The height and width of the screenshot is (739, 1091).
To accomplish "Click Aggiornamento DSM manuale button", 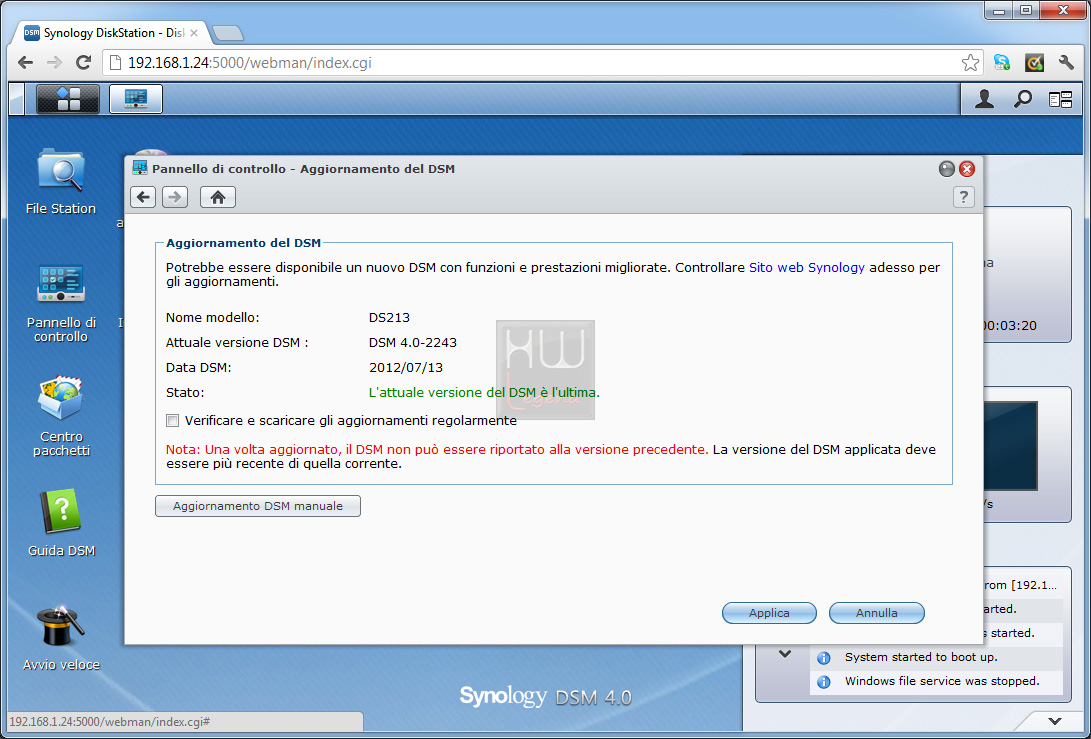I will (257, 506).
